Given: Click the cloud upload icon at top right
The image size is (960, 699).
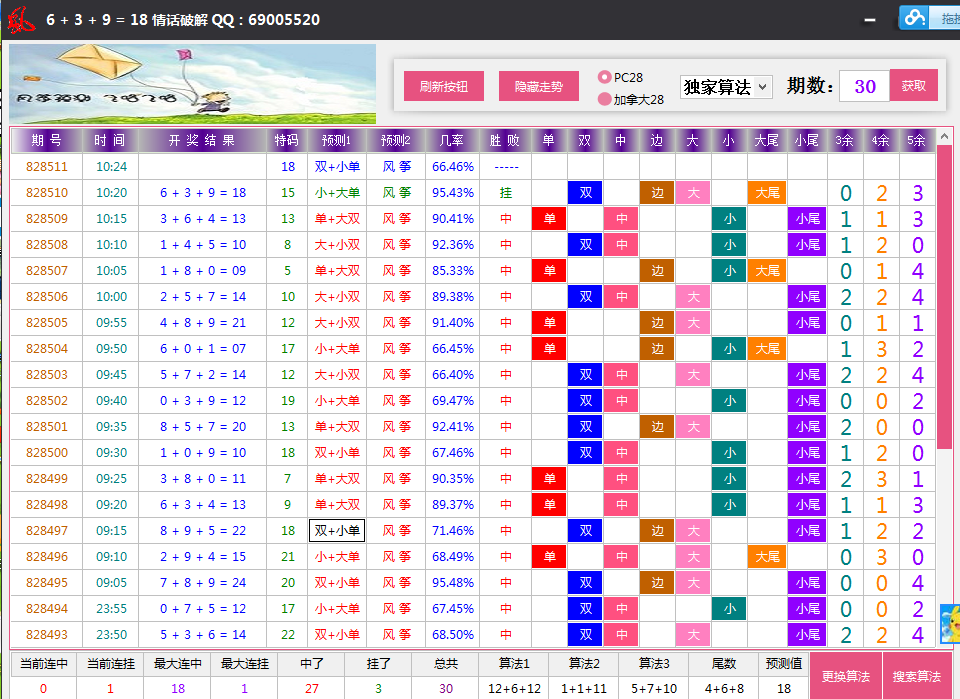Looking at the screenshot, I should (914, 17).
